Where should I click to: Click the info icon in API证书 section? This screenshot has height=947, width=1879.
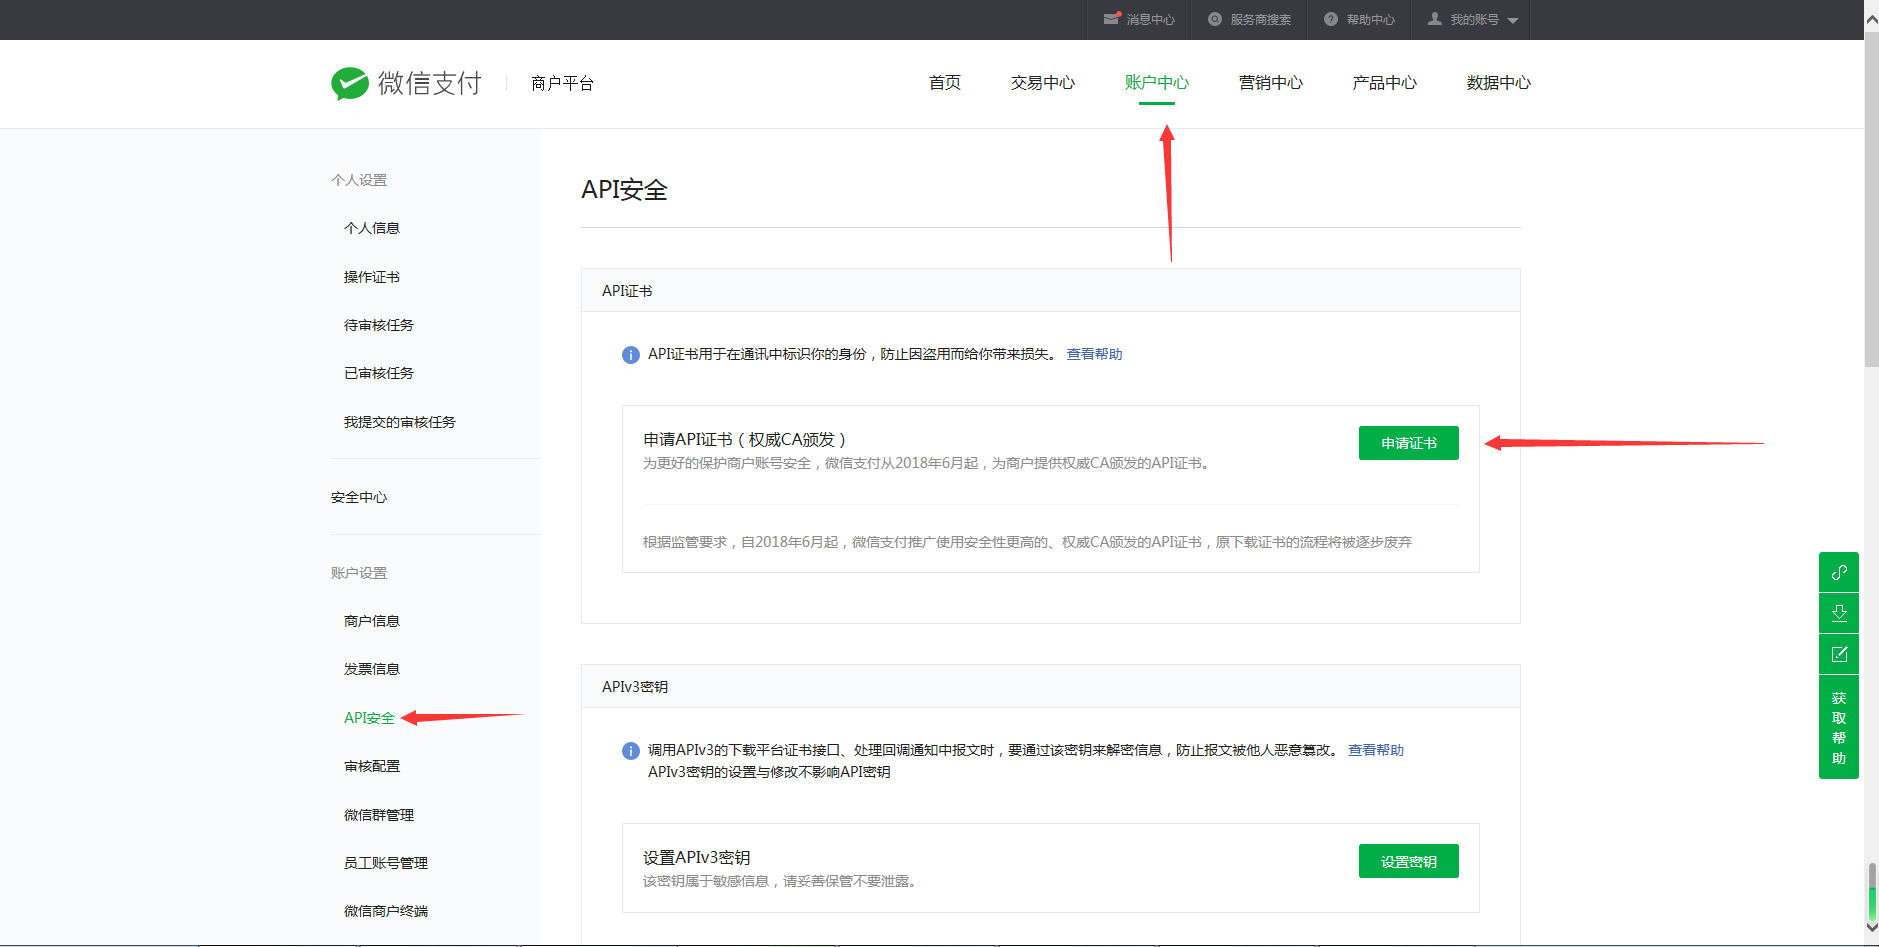click(631, 355)
